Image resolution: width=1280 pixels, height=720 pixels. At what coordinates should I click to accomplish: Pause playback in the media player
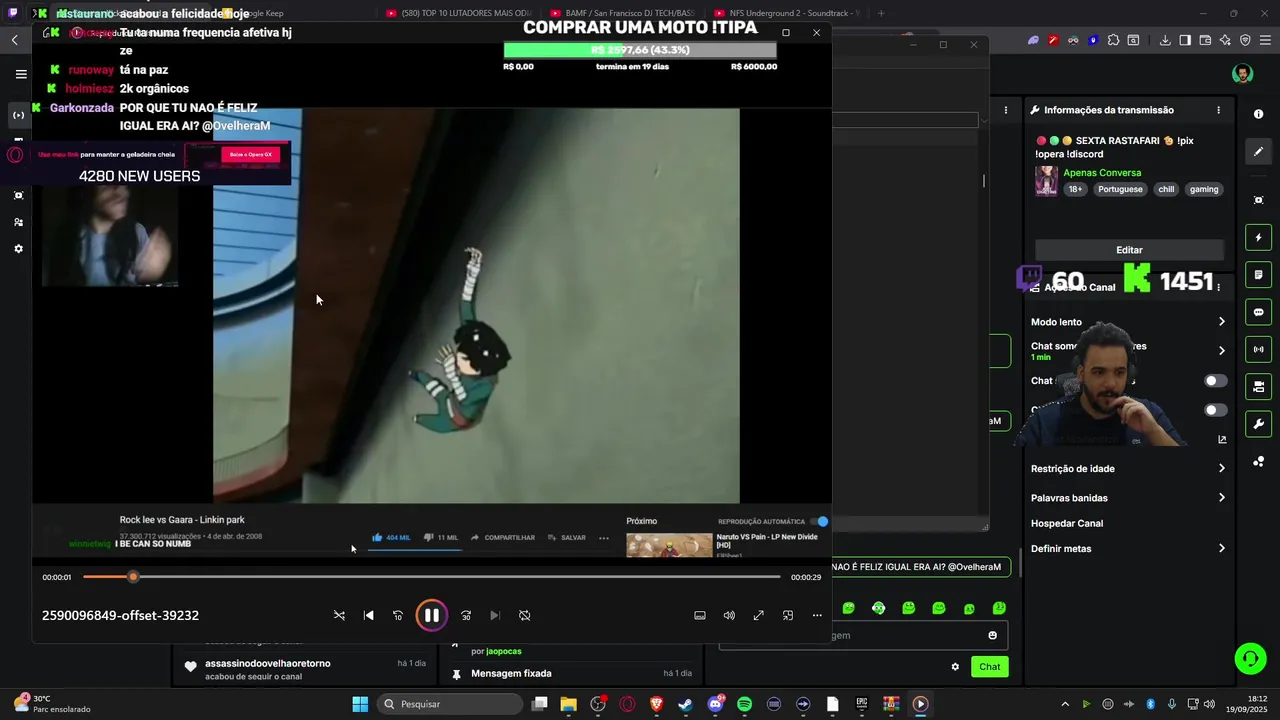pos(432,615)
